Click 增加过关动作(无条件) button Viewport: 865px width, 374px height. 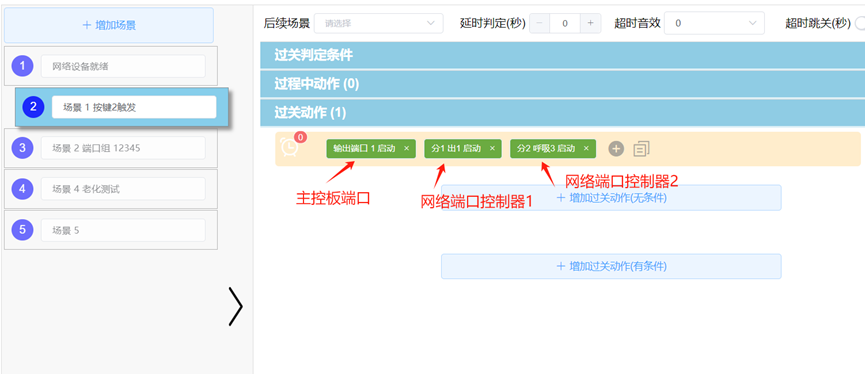[611, 197]
